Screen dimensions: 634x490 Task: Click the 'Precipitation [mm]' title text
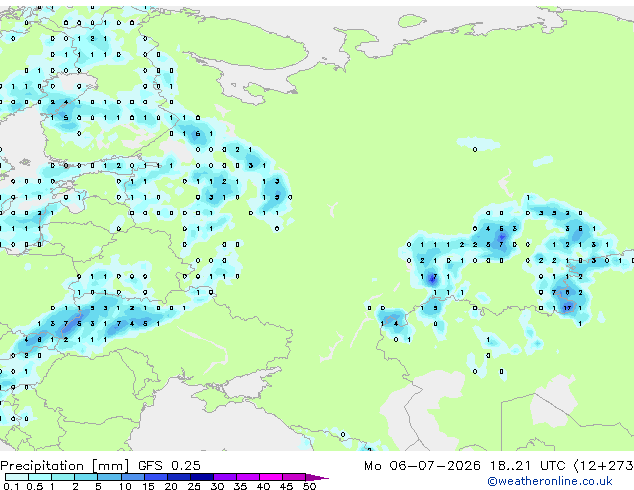tap(65, 466)
